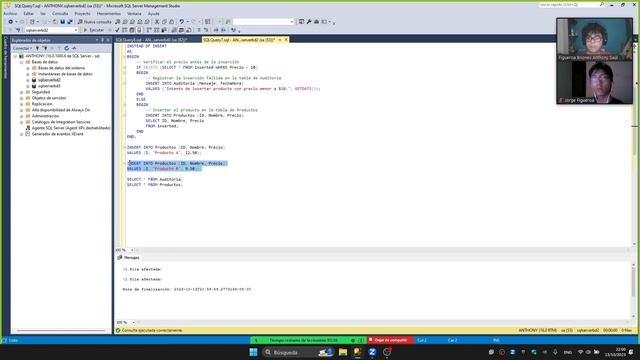Screen dimensions: 640x360
Task: Expand Bases de datos del sistema node
Action: pos(28,68)
